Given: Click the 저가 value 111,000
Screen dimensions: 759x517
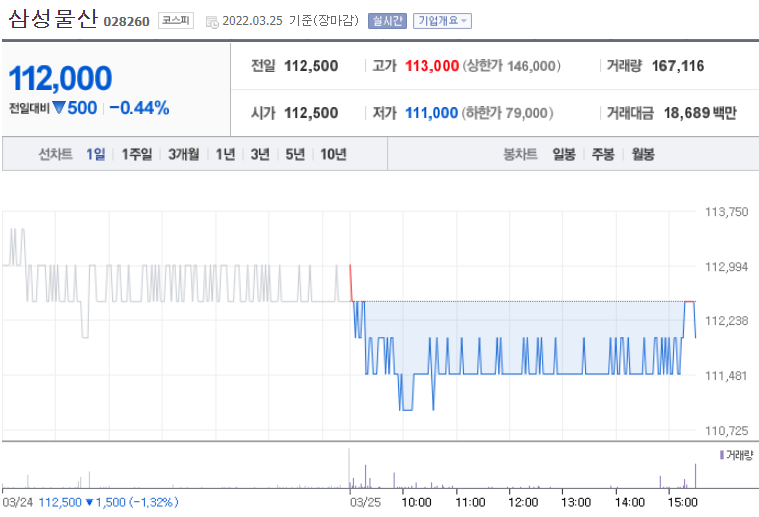Looking at the screenshot, I should pos(431,113).
